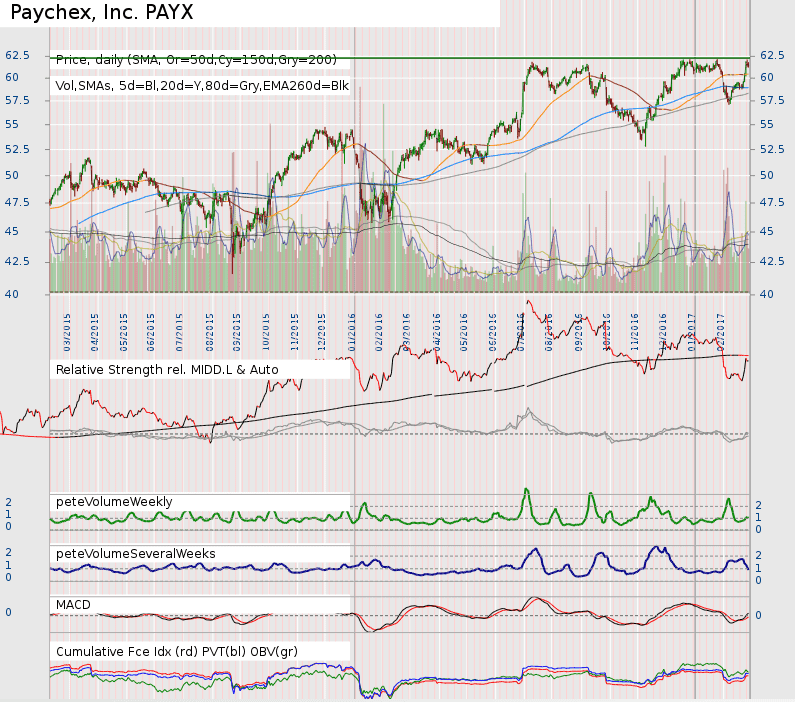The height and width of the screenshot is (702, 795).
Task: Select the 10/2015 date label
Action: tap(266, 332)
